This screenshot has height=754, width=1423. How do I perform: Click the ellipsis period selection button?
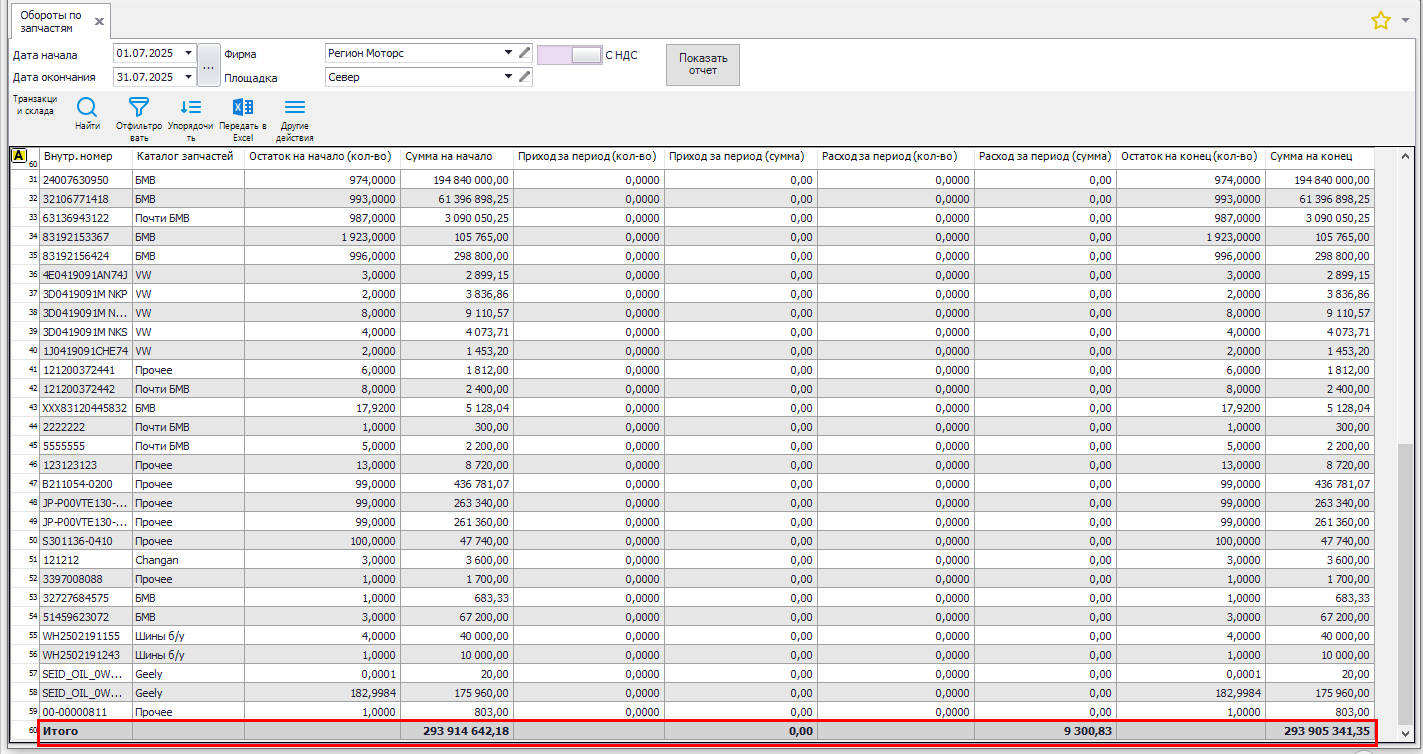click(x=208, y=66)
